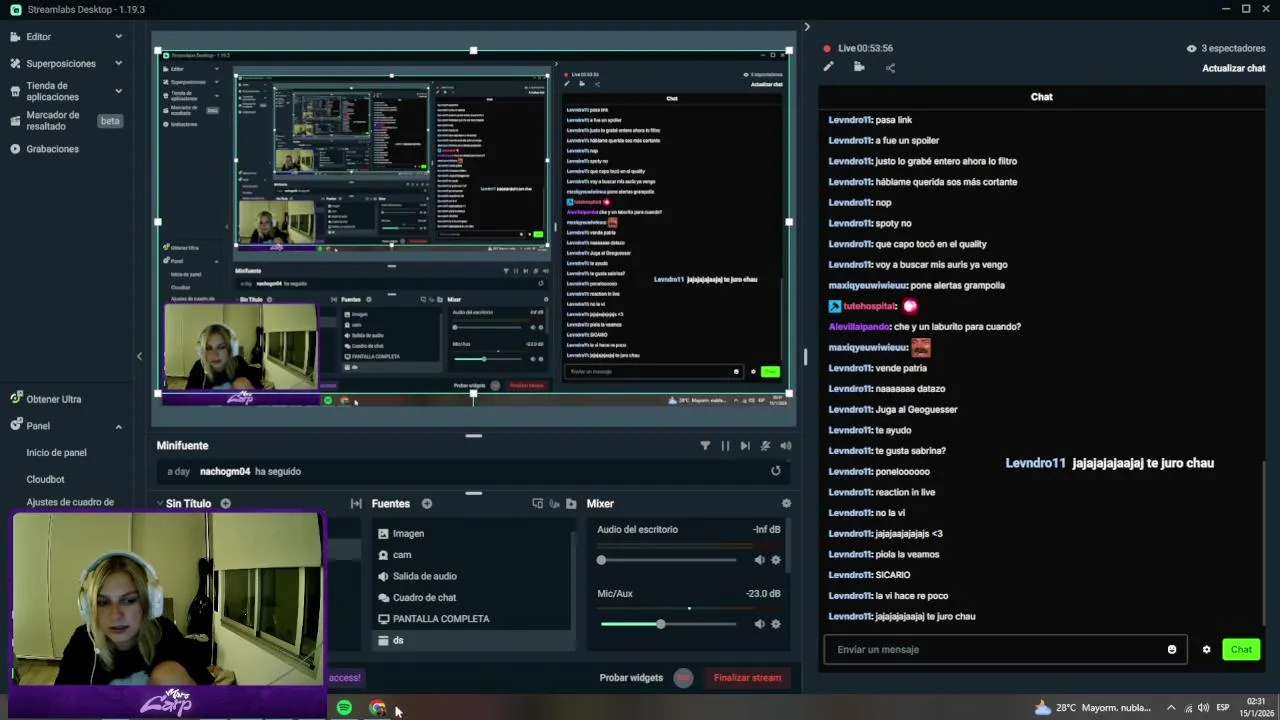
Task: Open the Ajustes de cuadro de entry
Action: (70, 502)
